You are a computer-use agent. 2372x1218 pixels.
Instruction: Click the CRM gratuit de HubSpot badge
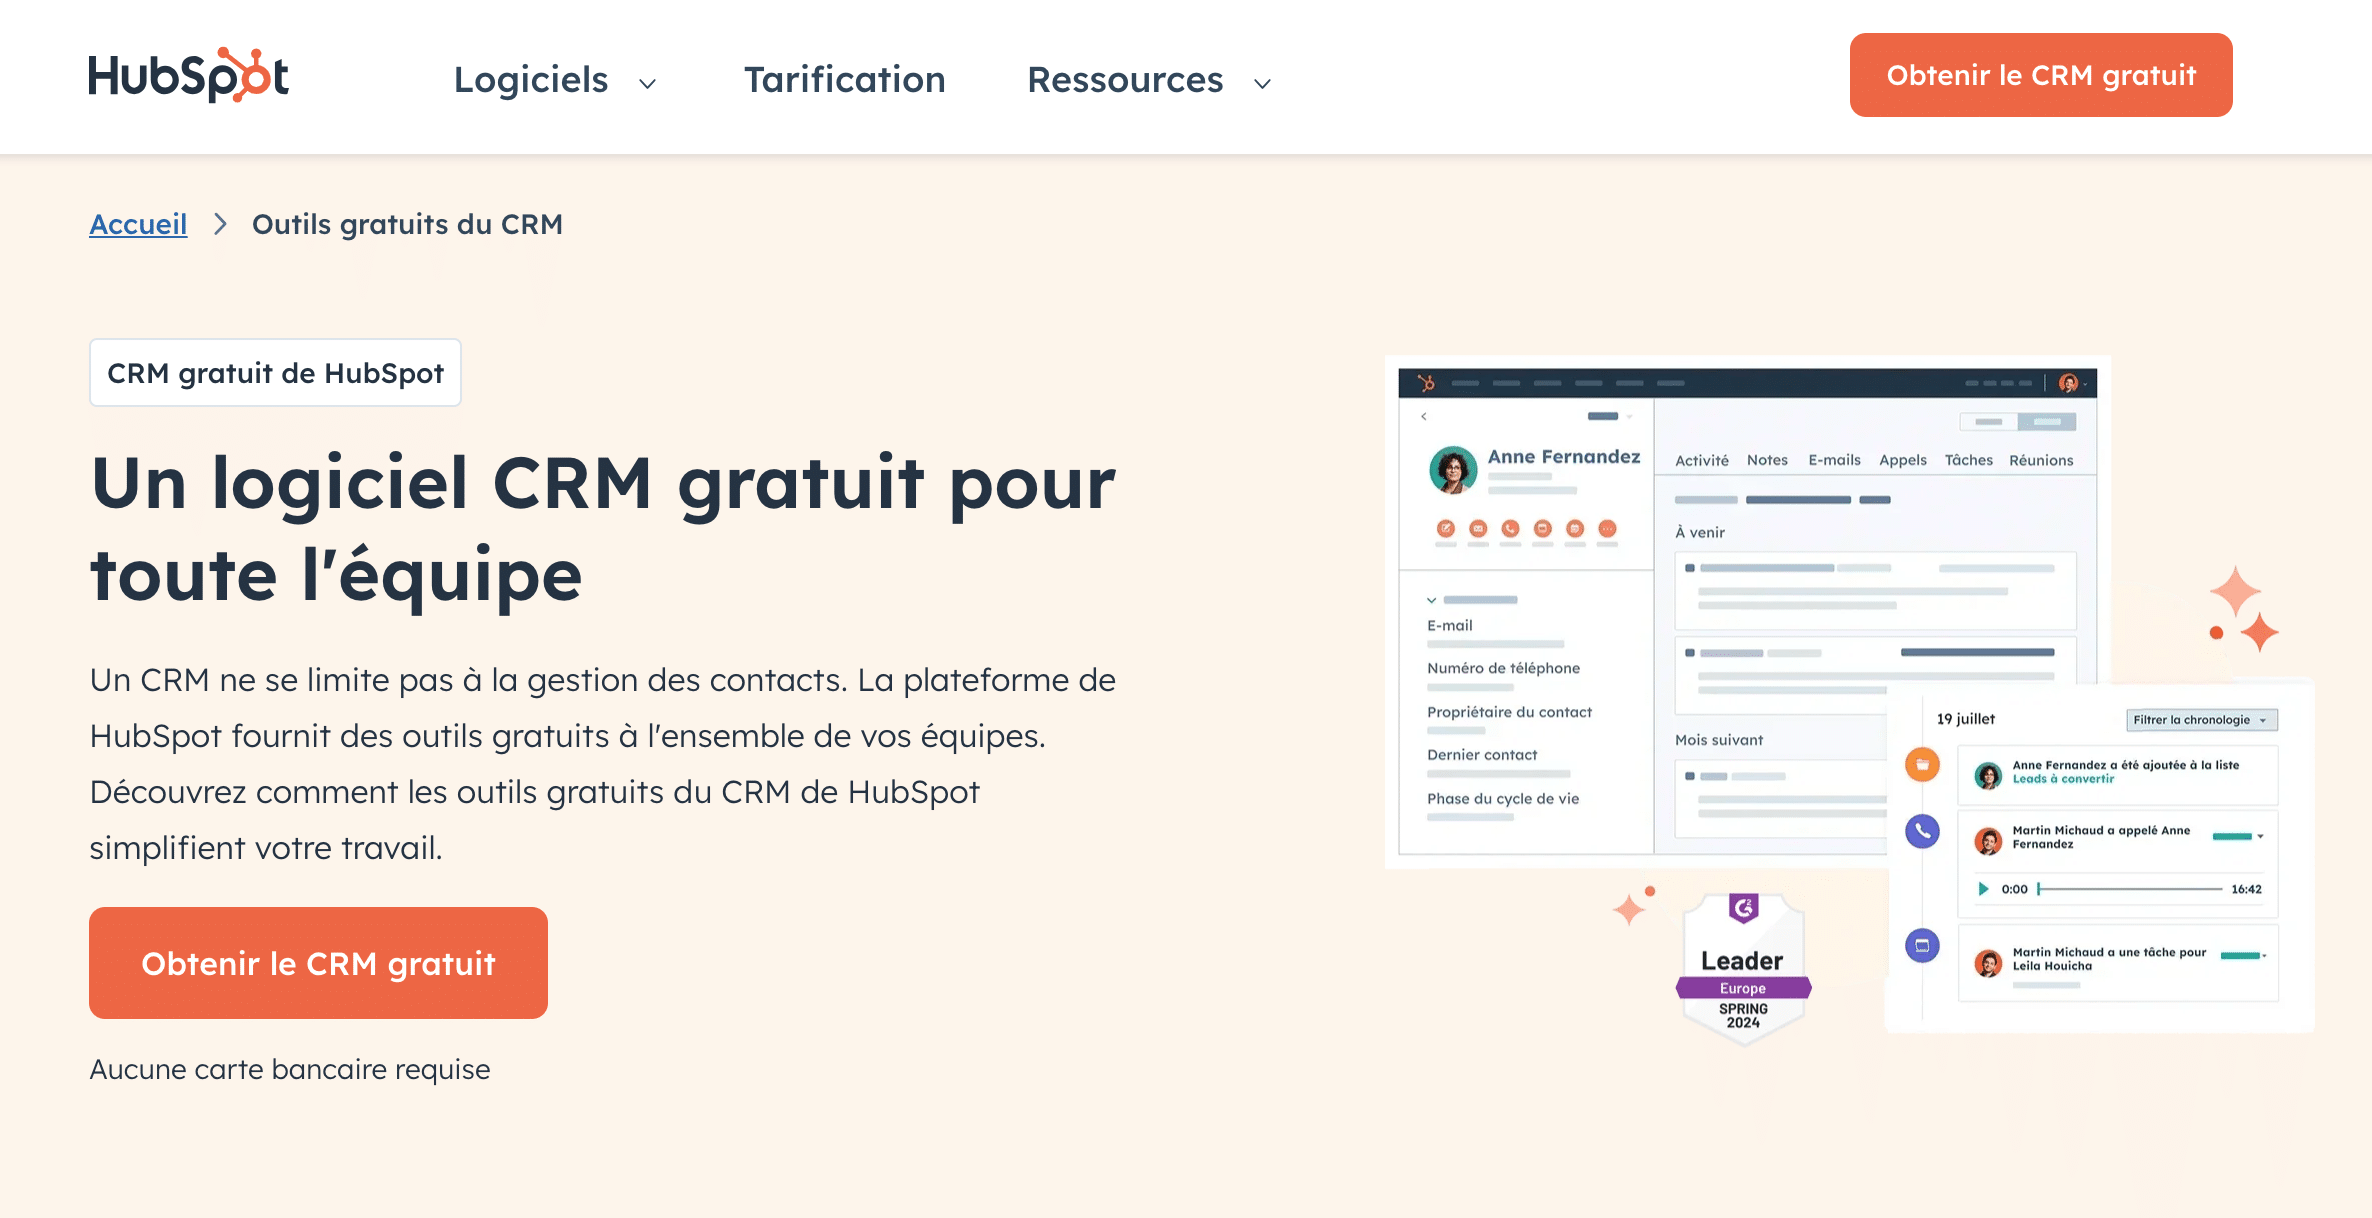(x=275, y=373)
